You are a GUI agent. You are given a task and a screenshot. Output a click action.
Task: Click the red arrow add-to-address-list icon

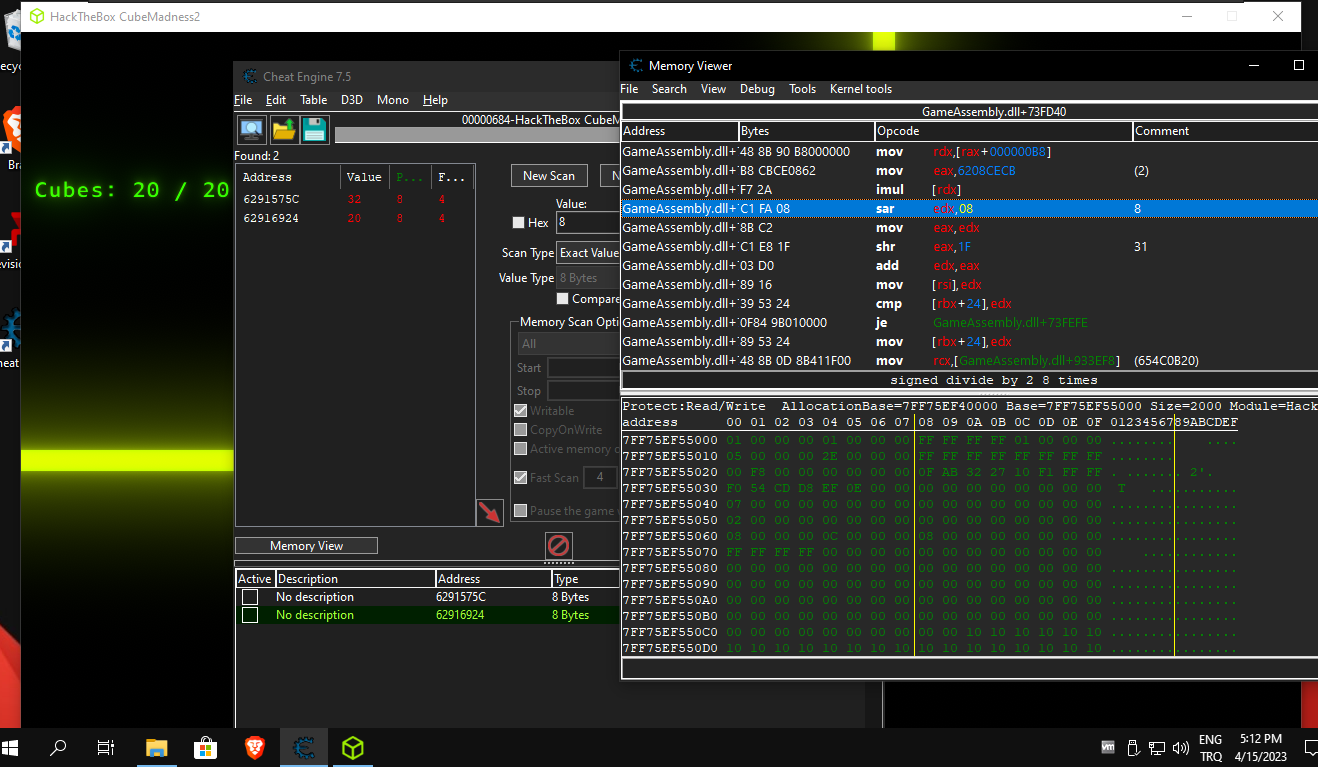[489, 512]
